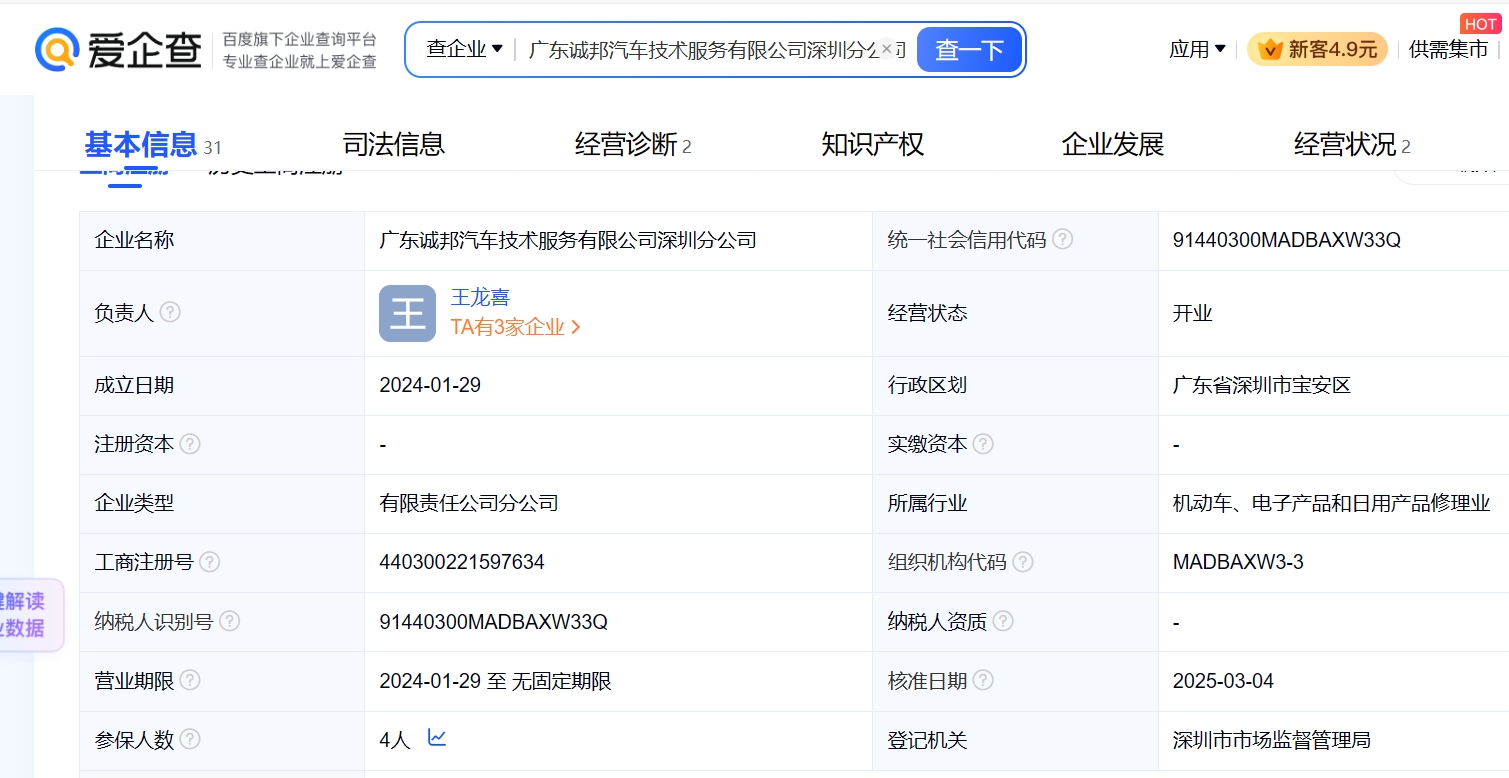Image resolution: width=1509 pixels, height=778 pixels.
Task: Expand TA有3家企业 link arrow
Action: coord(575,327)
